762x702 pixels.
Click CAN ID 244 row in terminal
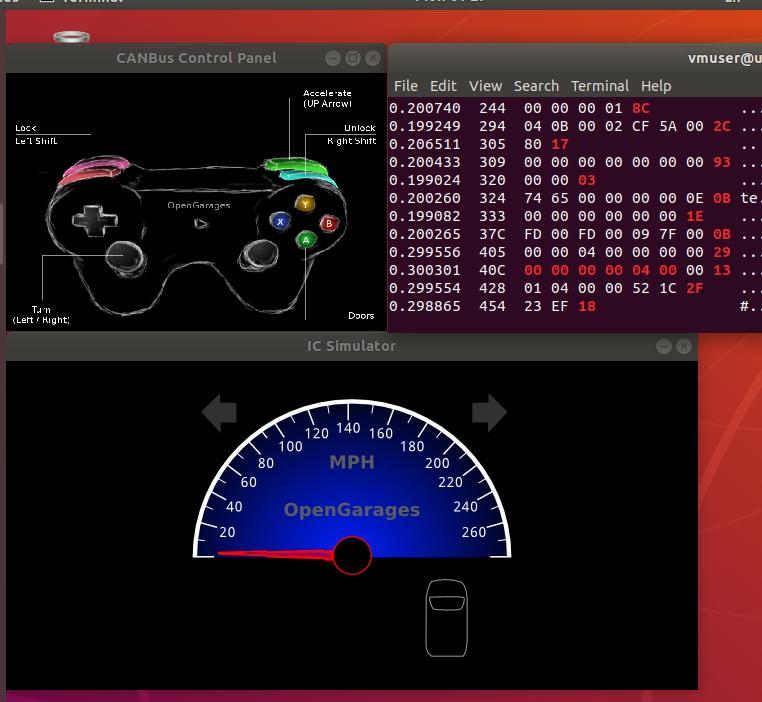point(575,108)
